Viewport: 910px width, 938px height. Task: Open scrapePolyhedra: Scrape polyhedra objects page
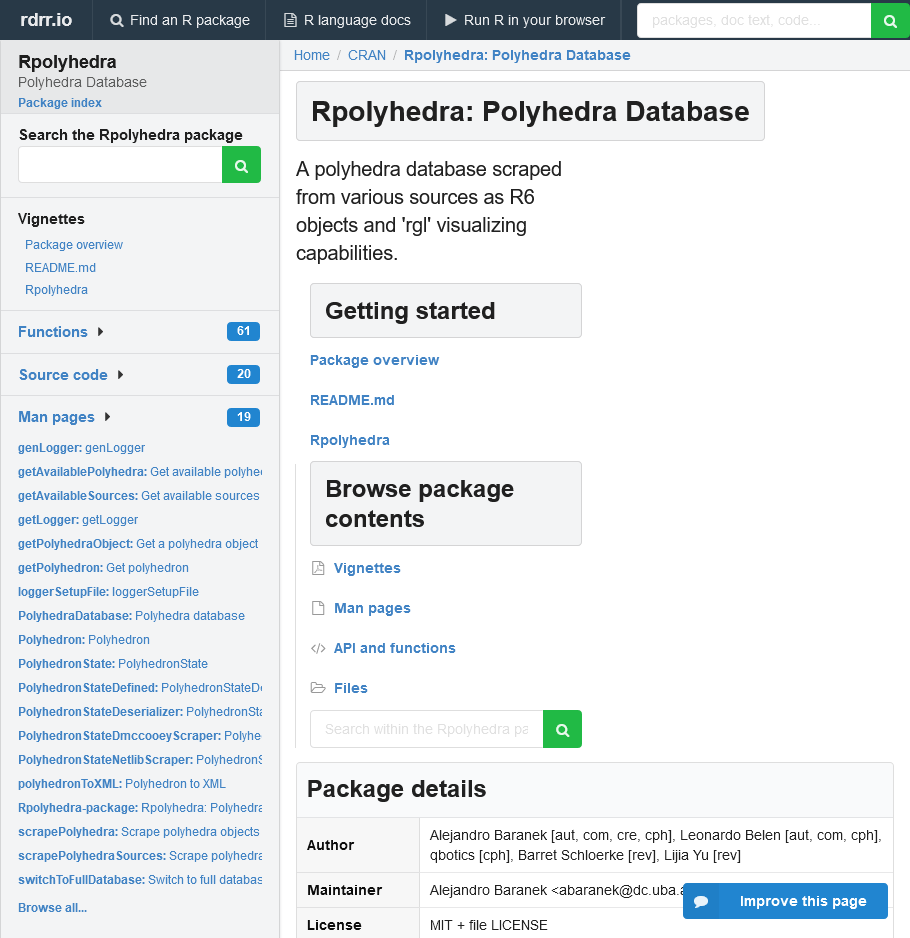tap(139, 832)
